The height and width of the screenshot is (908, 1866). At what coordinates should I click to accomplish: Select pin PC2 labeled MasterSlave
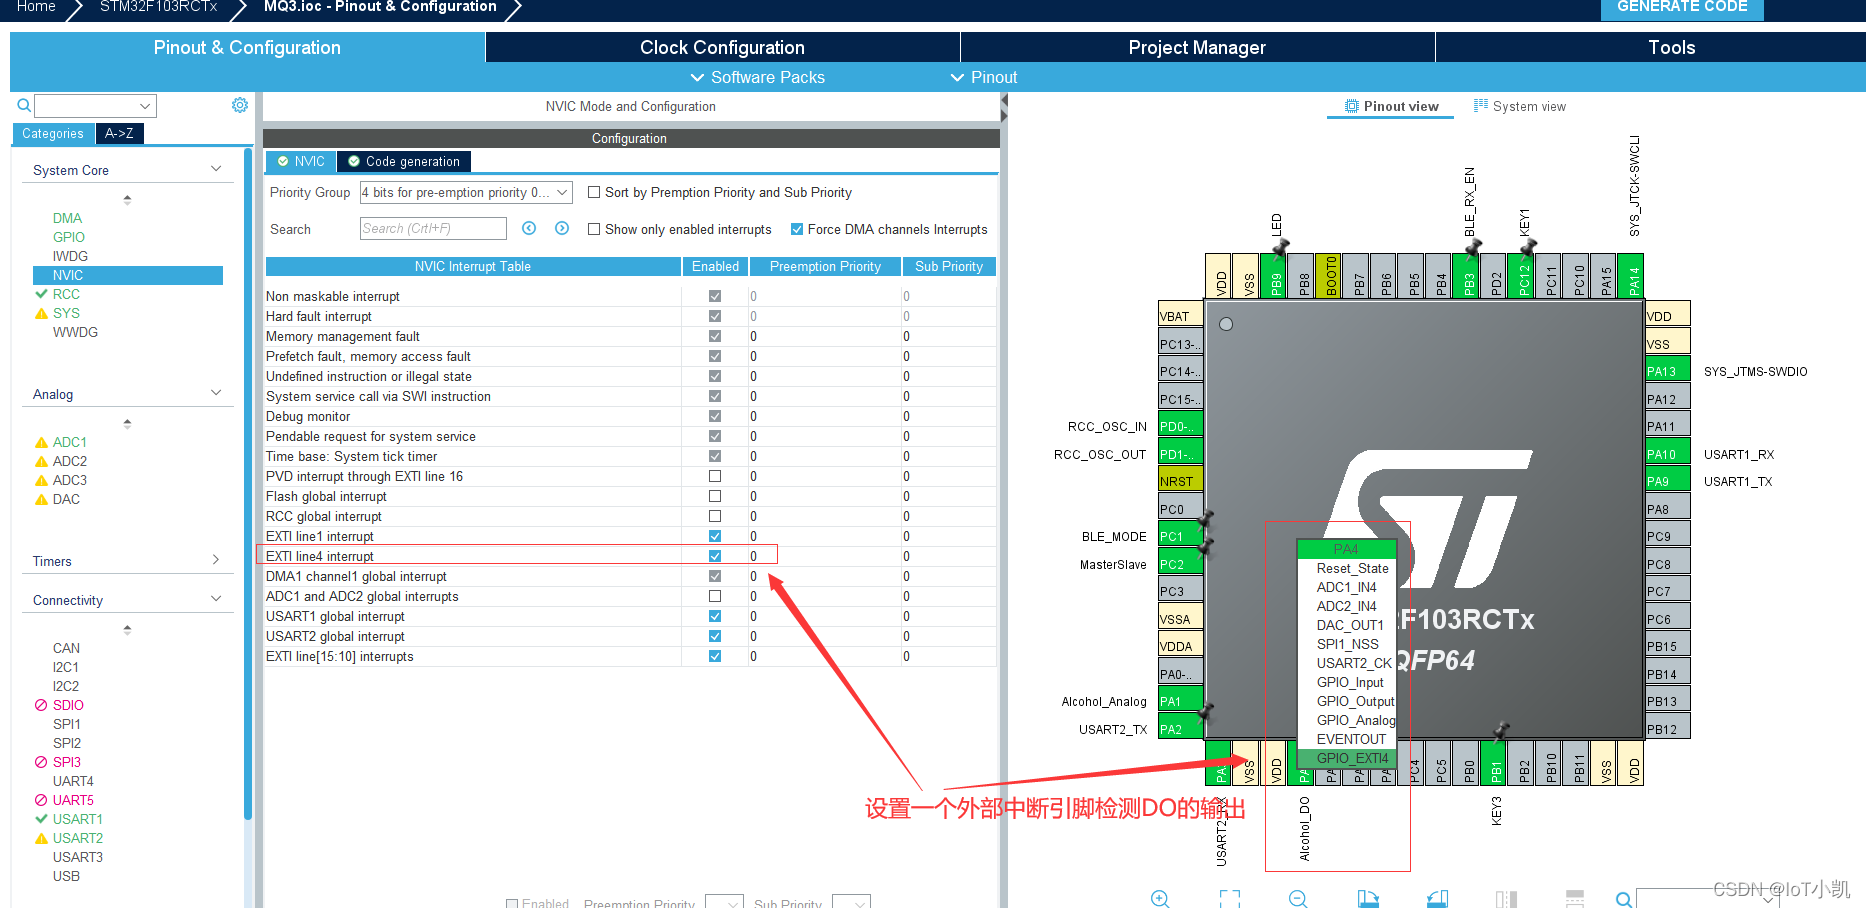tap(1180, 564)
